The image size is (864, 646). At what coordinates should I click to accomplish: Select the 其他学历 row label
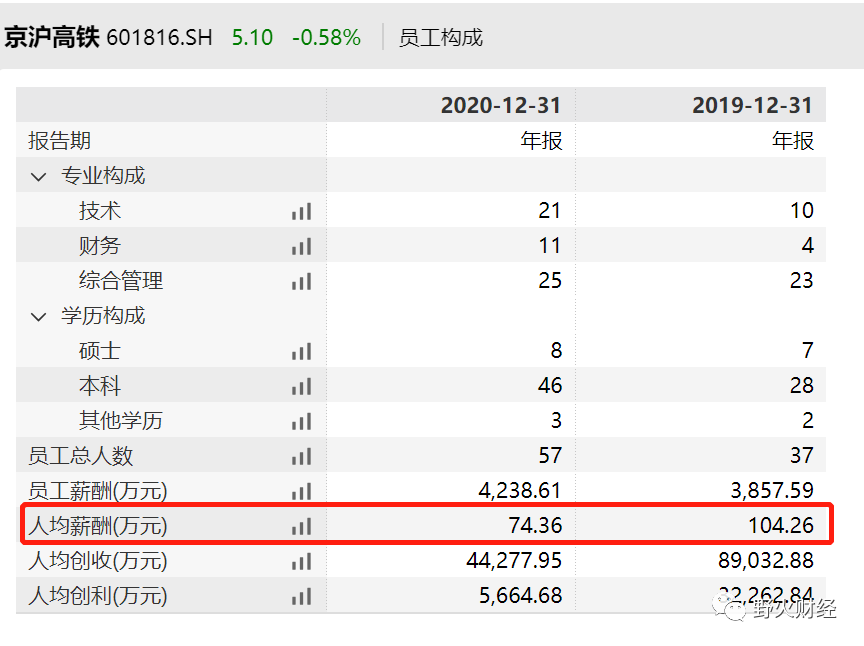click(x=121, y=421)
